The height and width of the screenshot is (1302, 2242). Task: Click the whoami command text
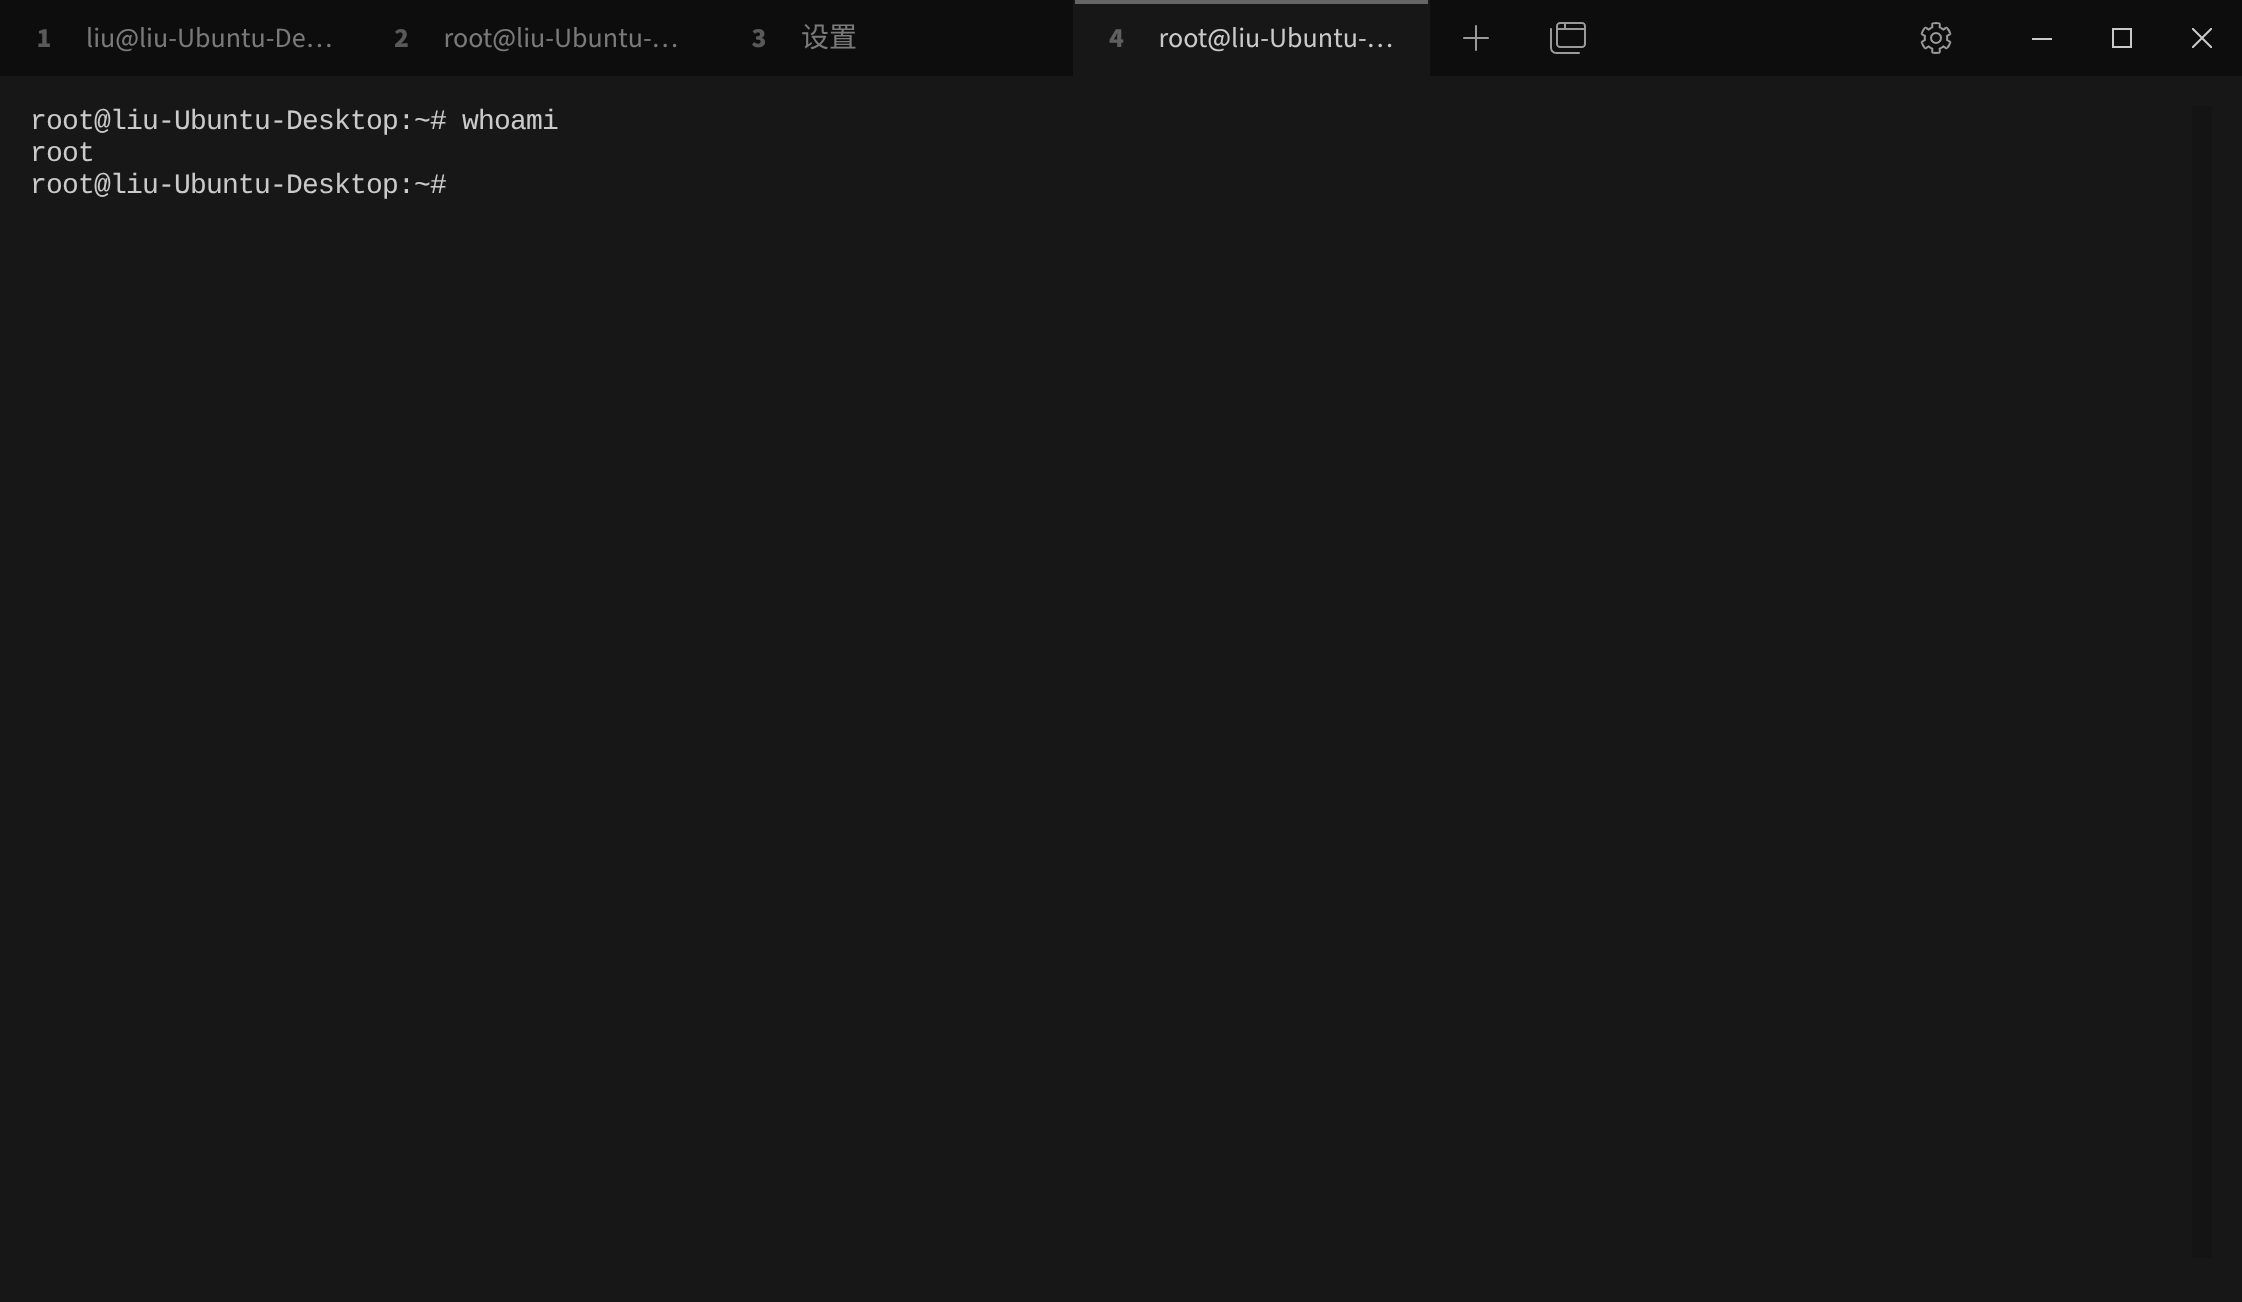point(509,121)
